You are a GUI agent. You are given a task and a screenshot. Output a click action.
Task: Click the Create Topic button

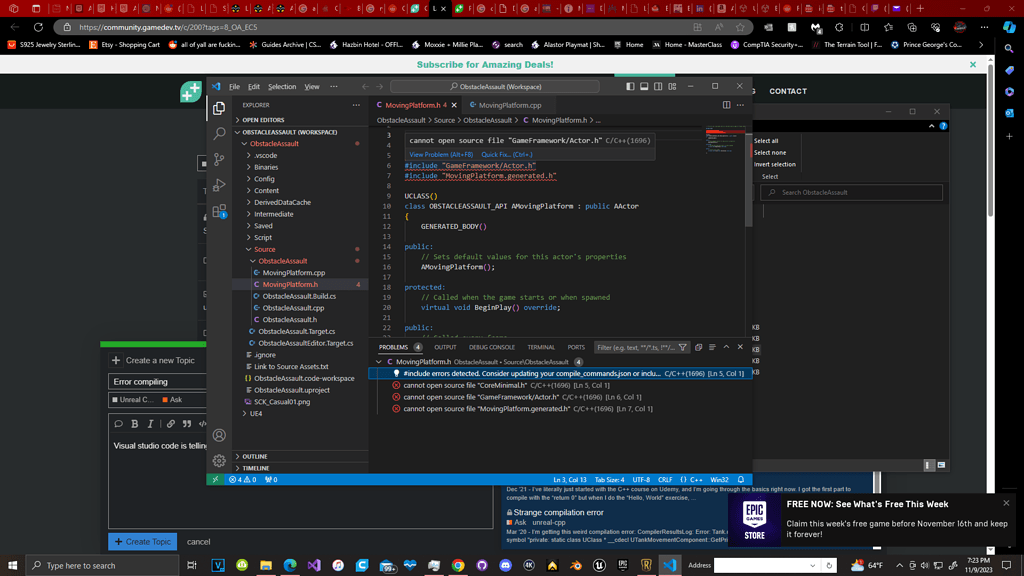142,541
